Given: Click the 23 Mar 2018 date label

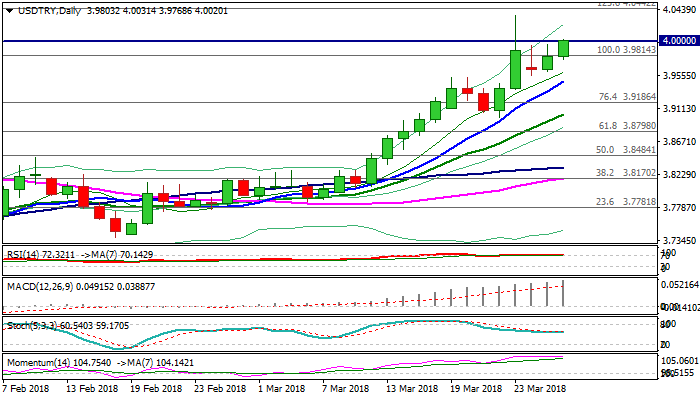Looking at the screenshot, I should pos(540,389).
